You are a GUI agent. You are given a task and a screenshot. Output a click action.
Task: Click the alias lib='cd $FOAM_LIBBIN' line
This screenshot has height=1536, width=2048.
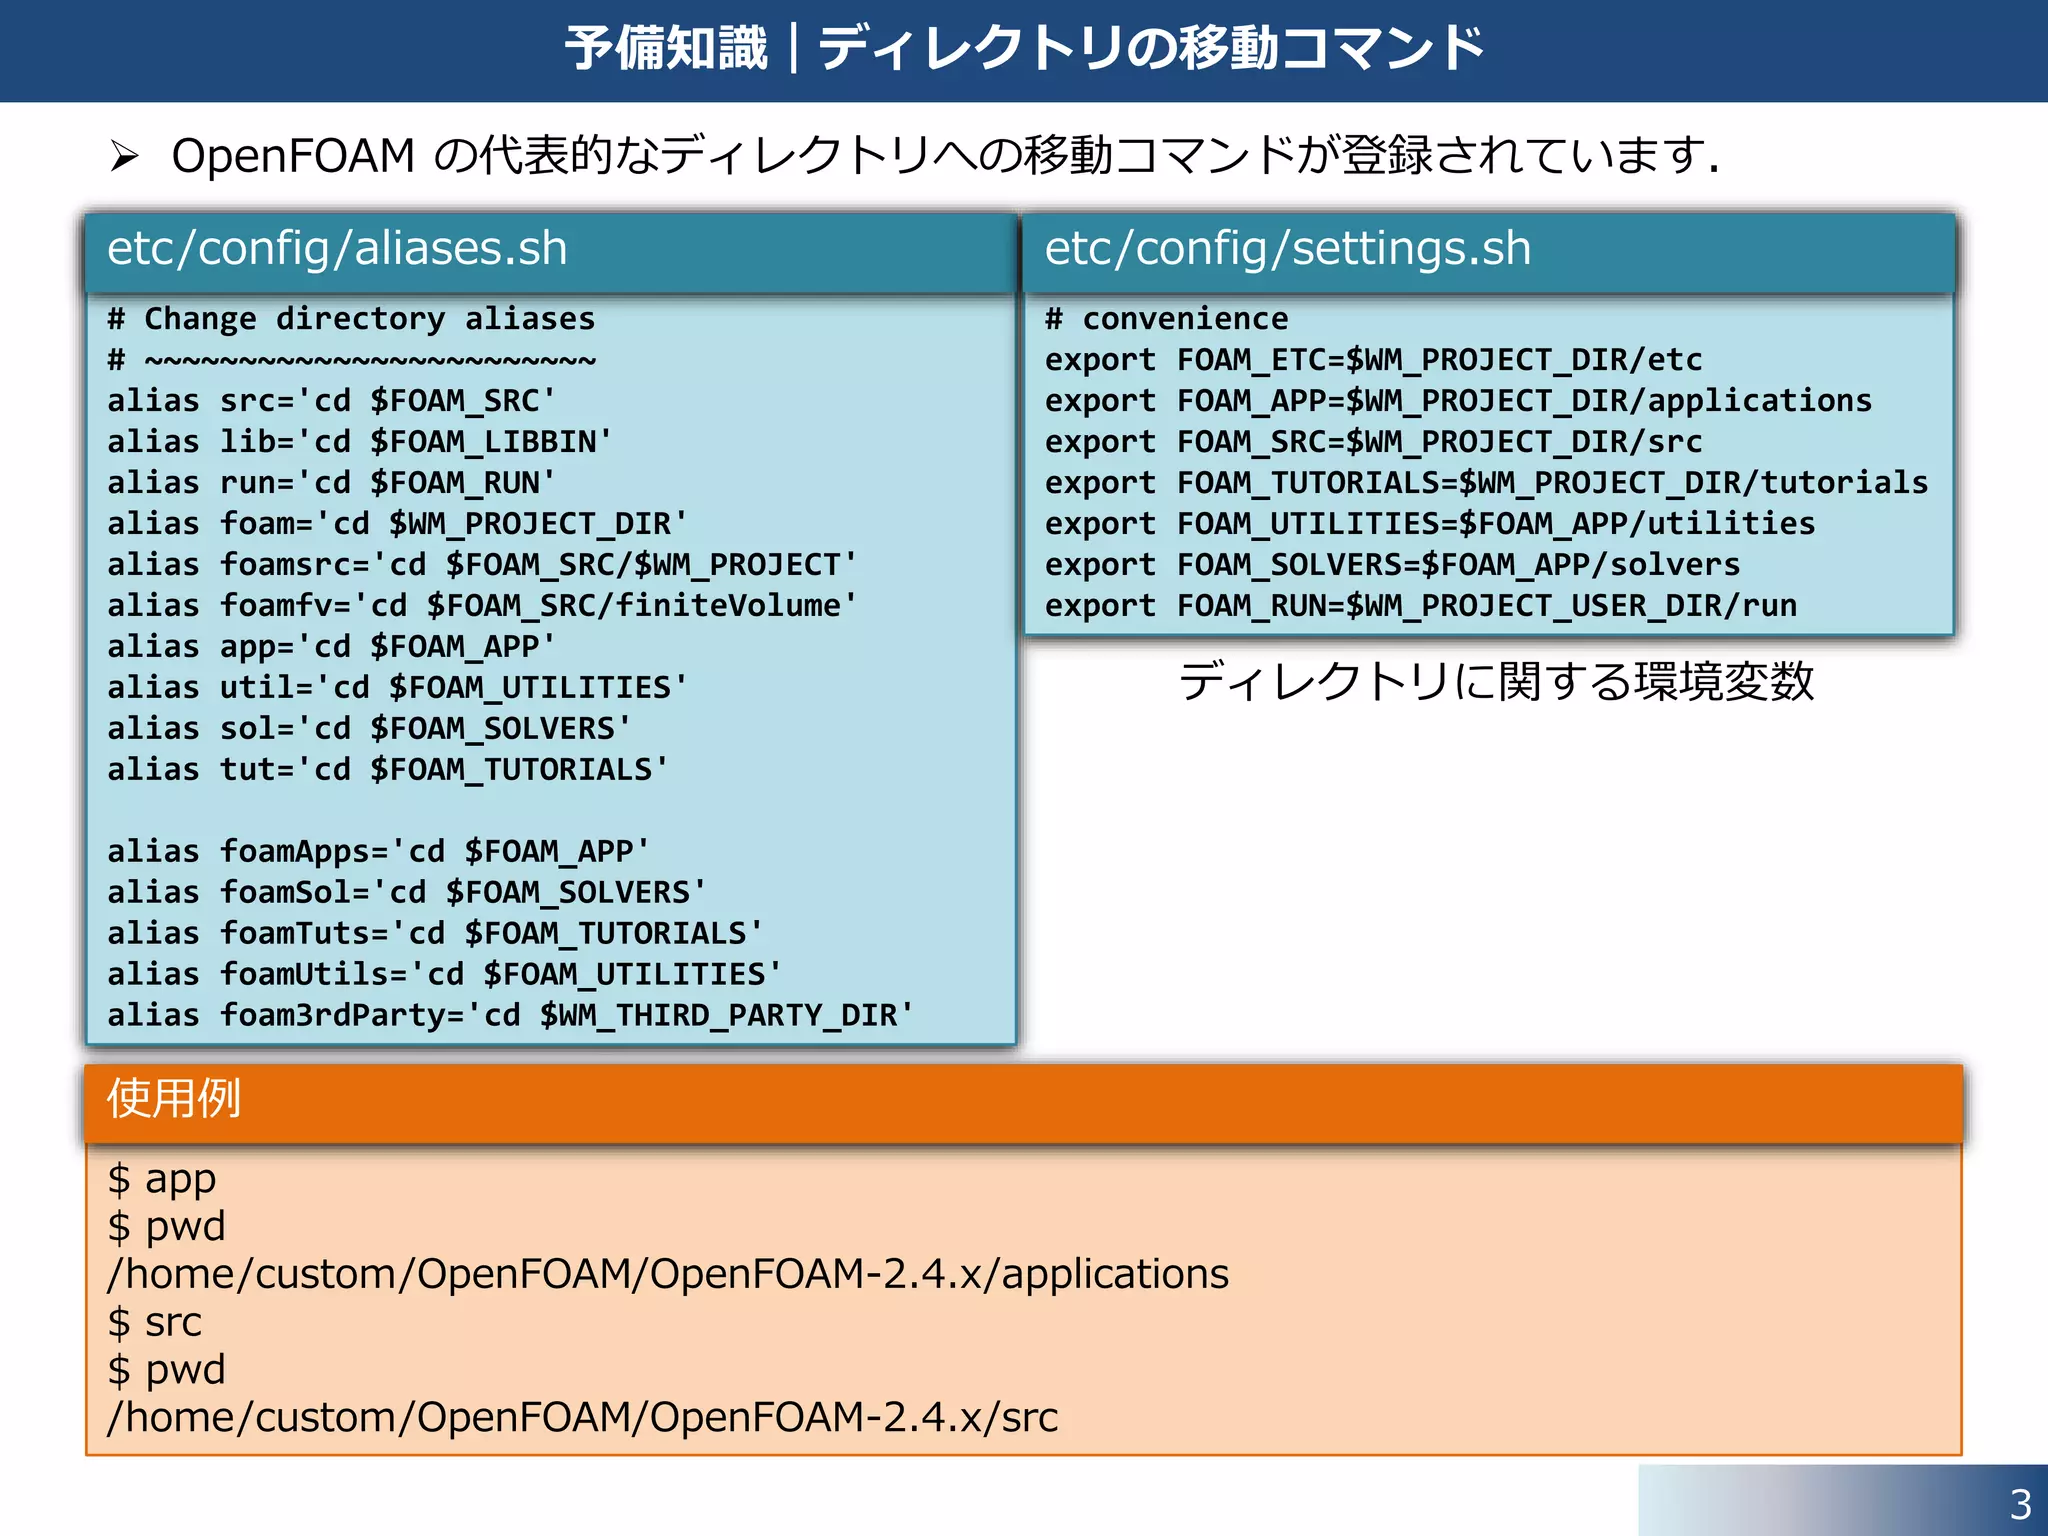pyautogui.click(x=359, y=442)
